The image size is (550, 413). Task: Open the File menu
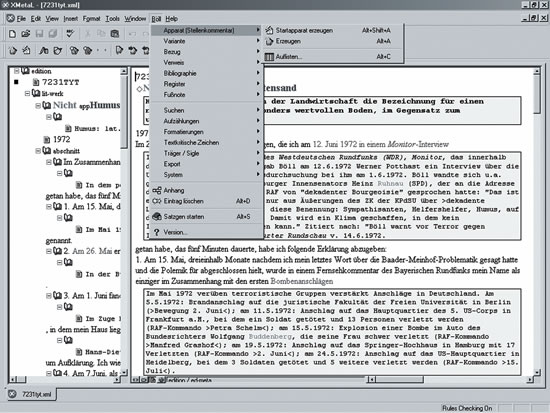pos(21,19)
